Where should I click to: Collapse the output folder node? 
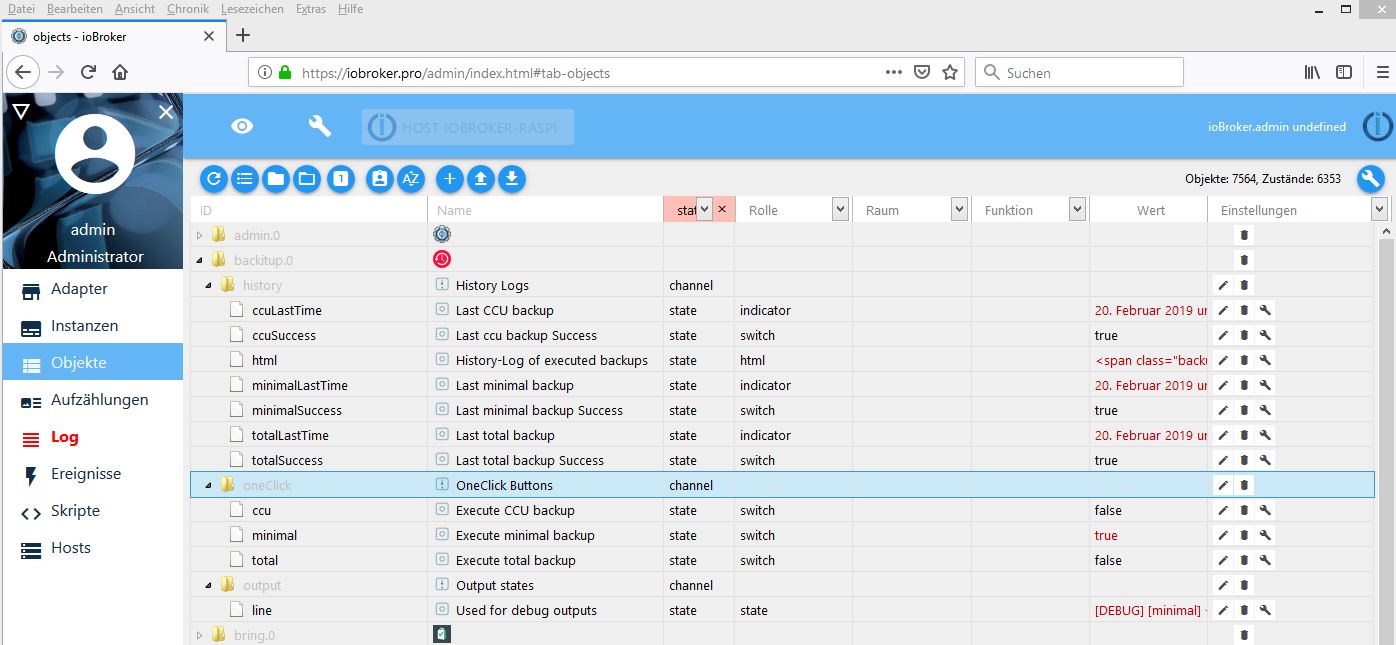[209, 586]
